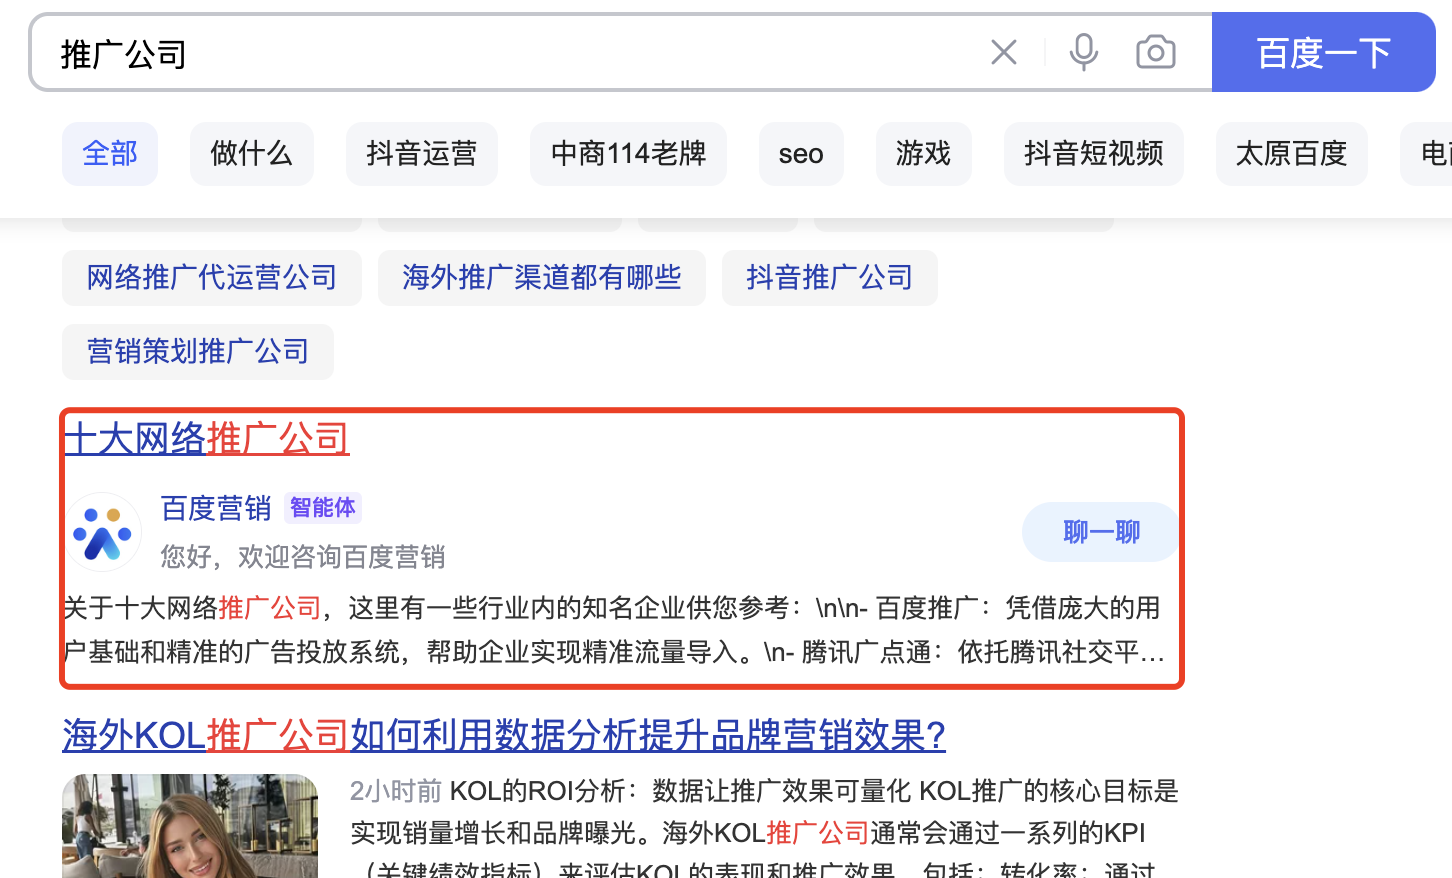Click the 百度营销 avatar logo
Screen dimensions: 1452x878
tap(102, 532)
